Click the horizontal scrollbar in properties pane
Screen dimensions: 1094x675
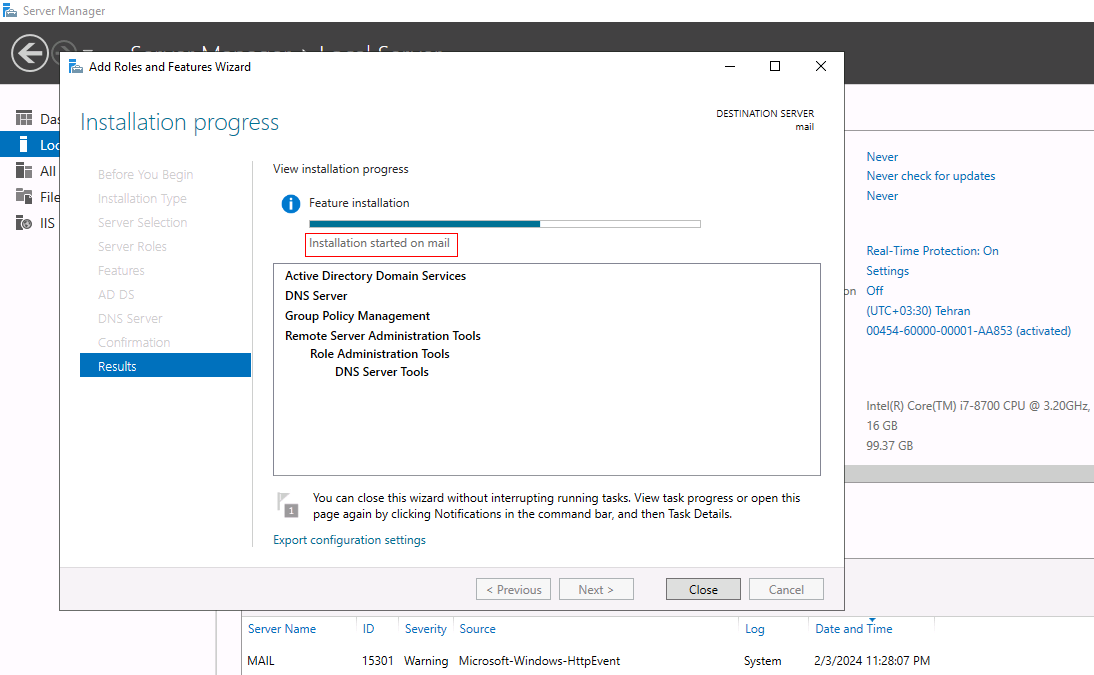[x=969, y=473]
